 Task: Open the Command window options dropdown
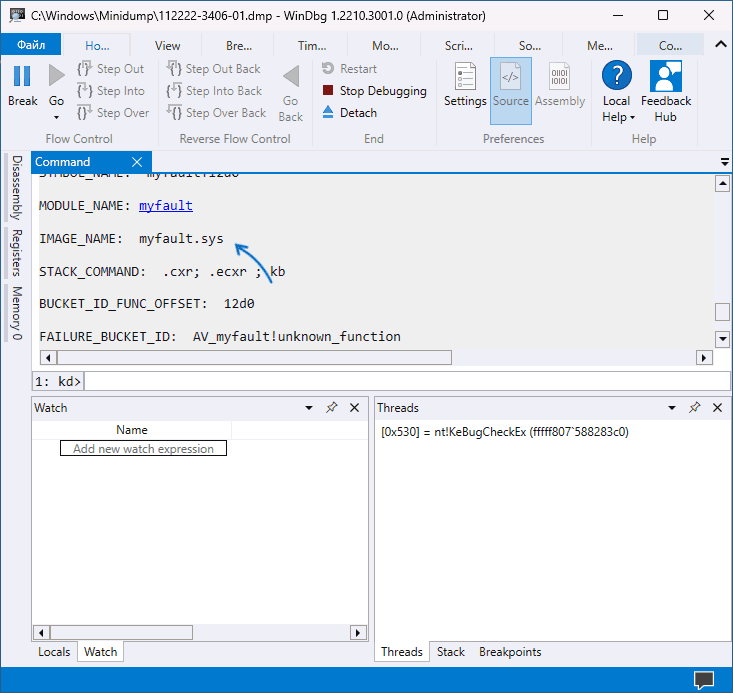(x=725, y=162)
